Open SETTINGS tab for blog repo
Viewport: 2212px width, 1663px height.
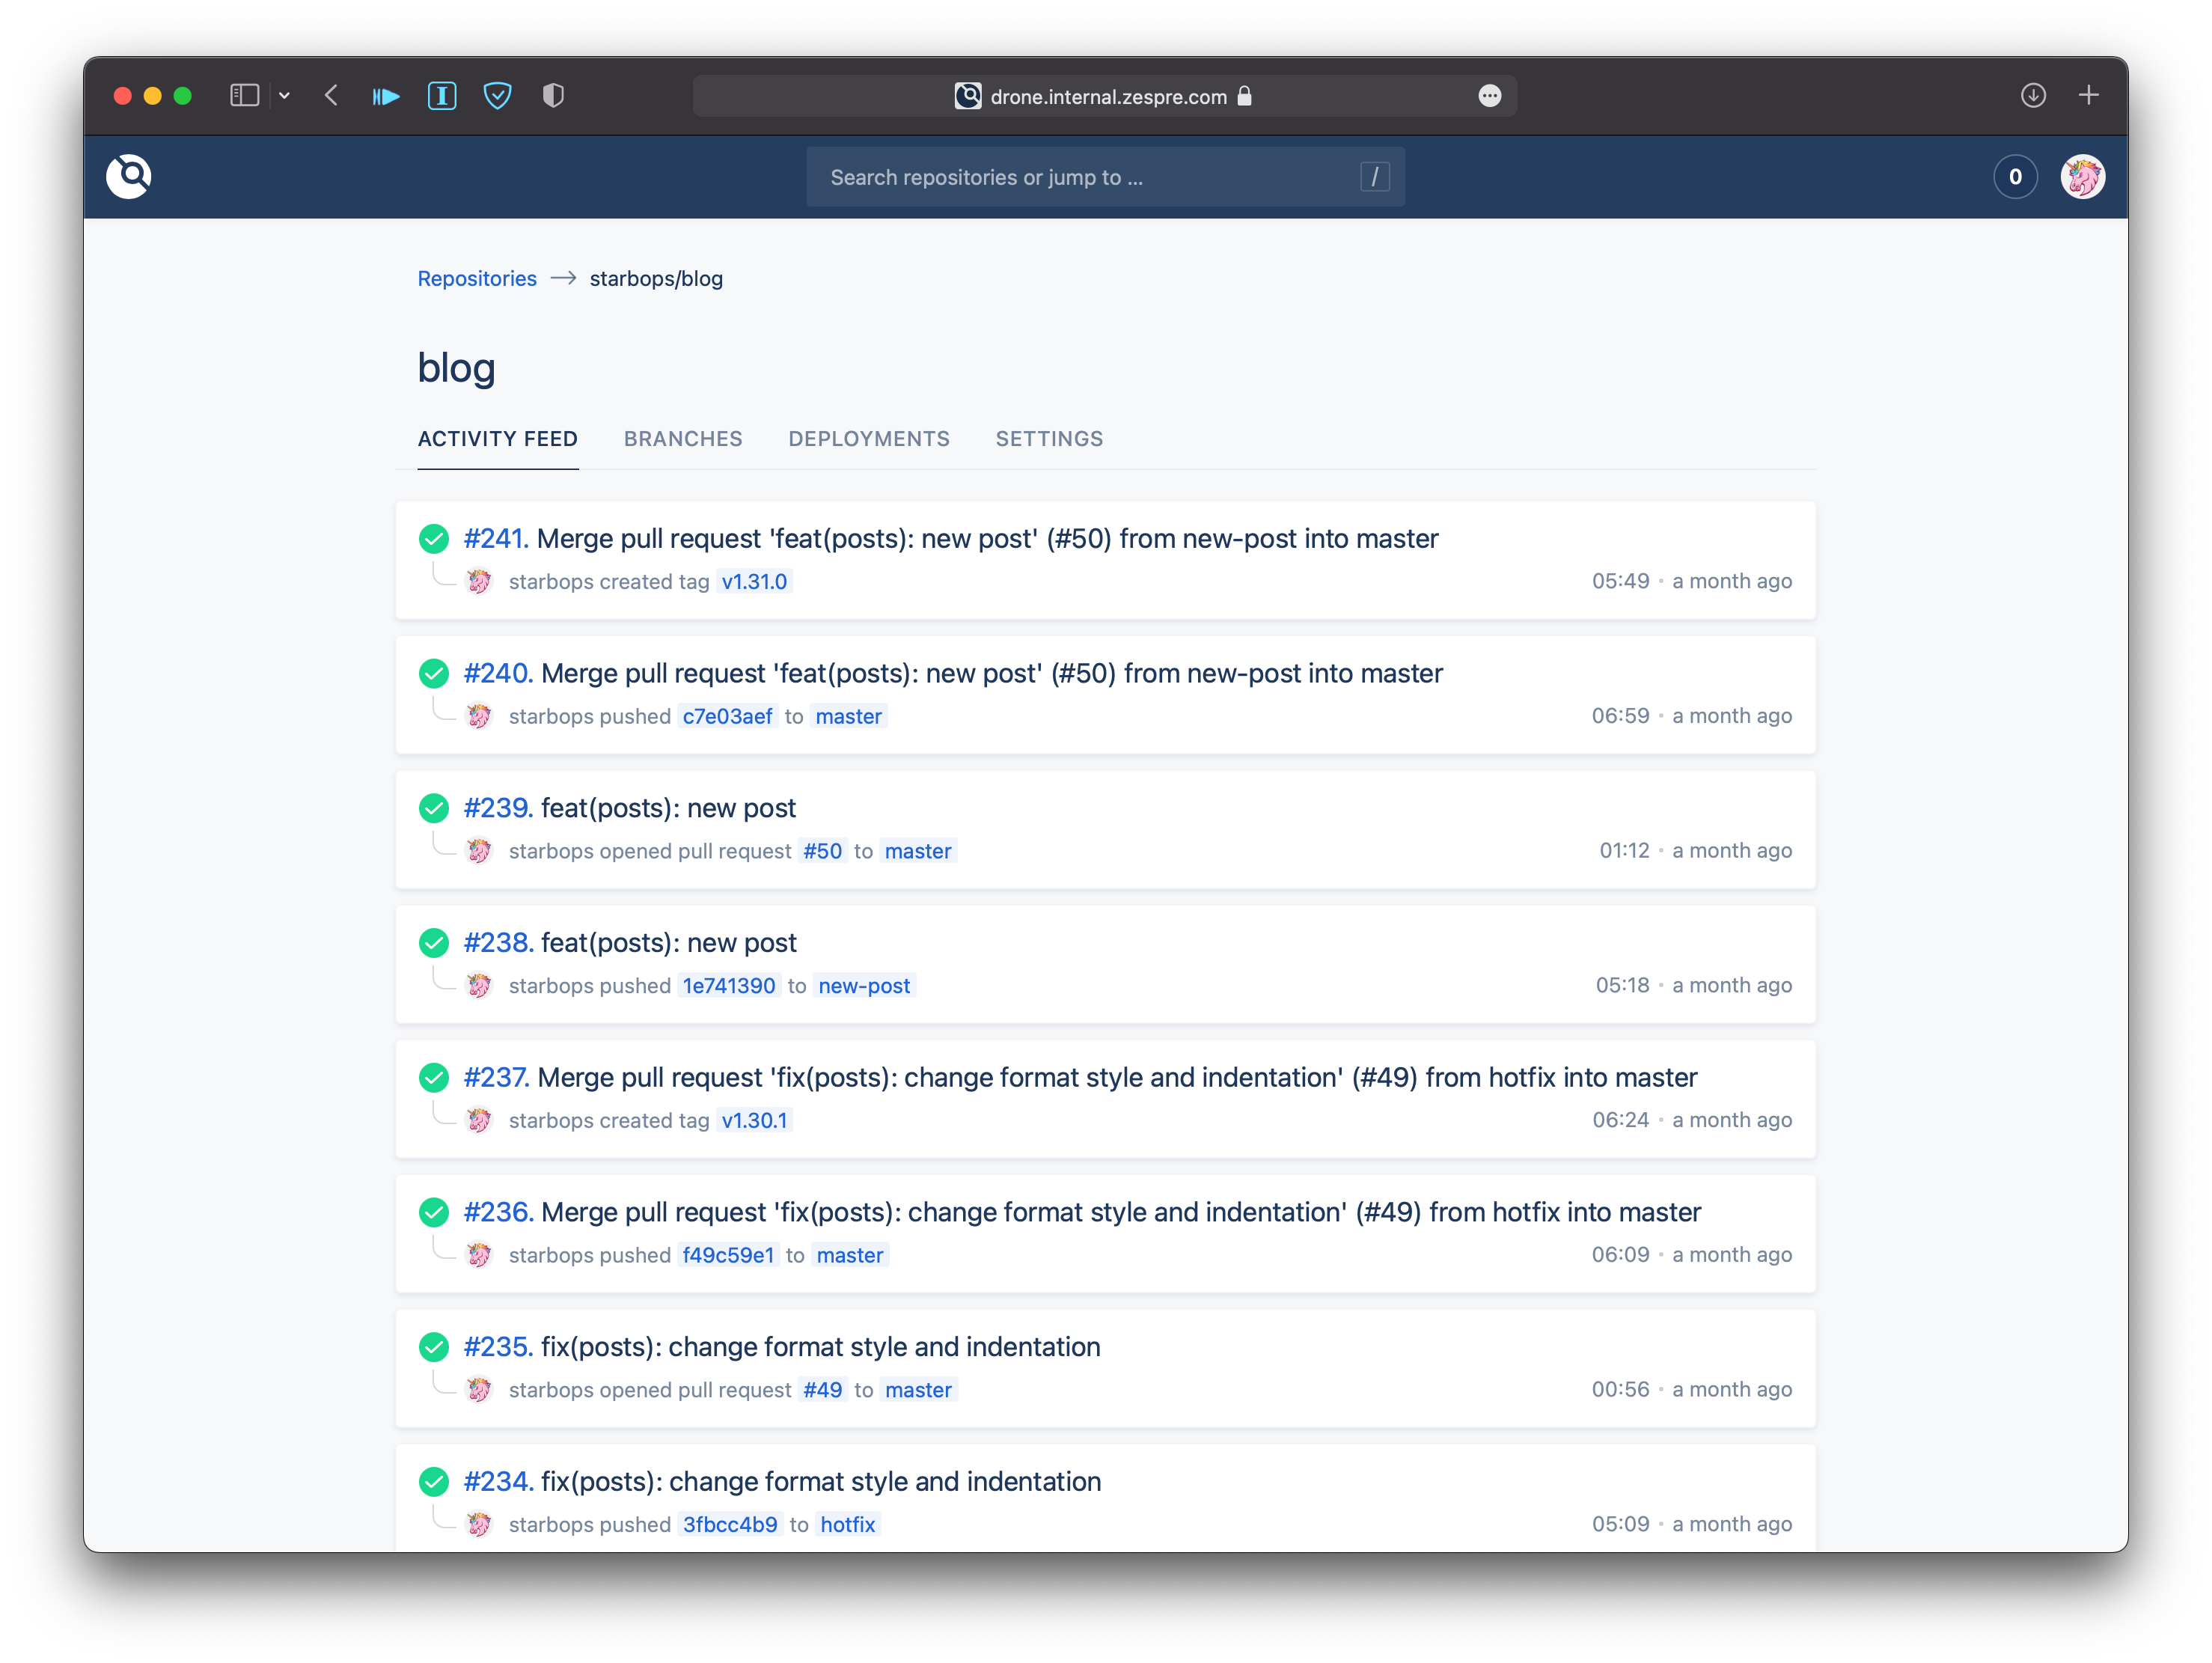coord(1049,439)
